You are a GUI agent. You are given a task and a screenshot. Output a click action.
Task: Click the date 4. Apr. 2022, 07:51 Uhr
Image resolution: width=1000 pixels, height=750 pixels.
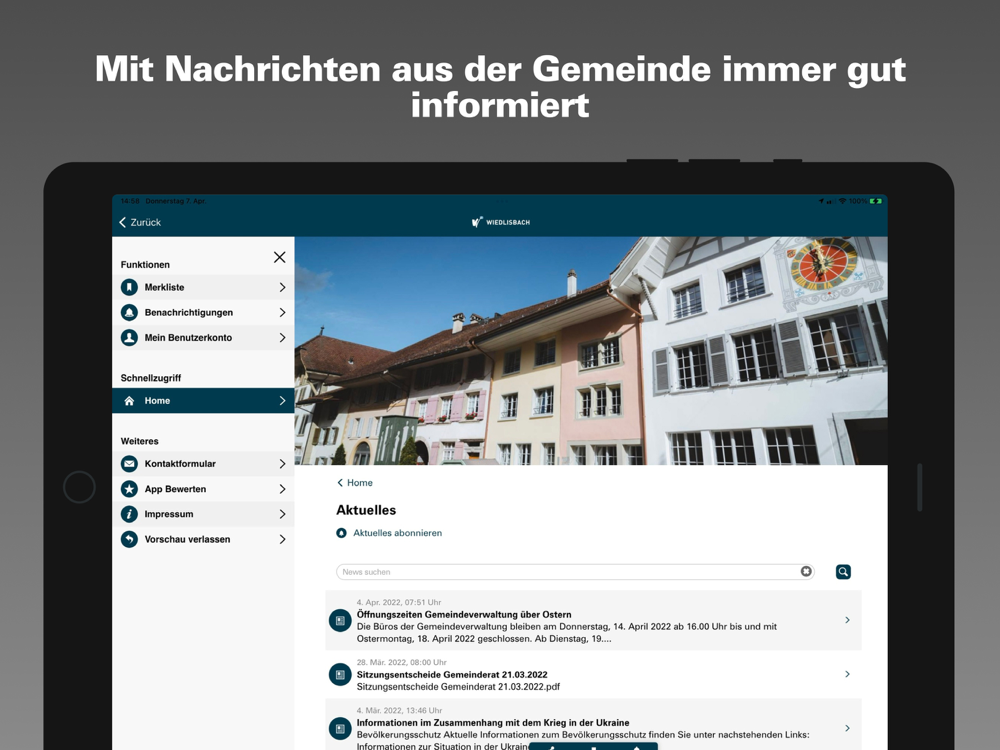[x=399, y=602]
